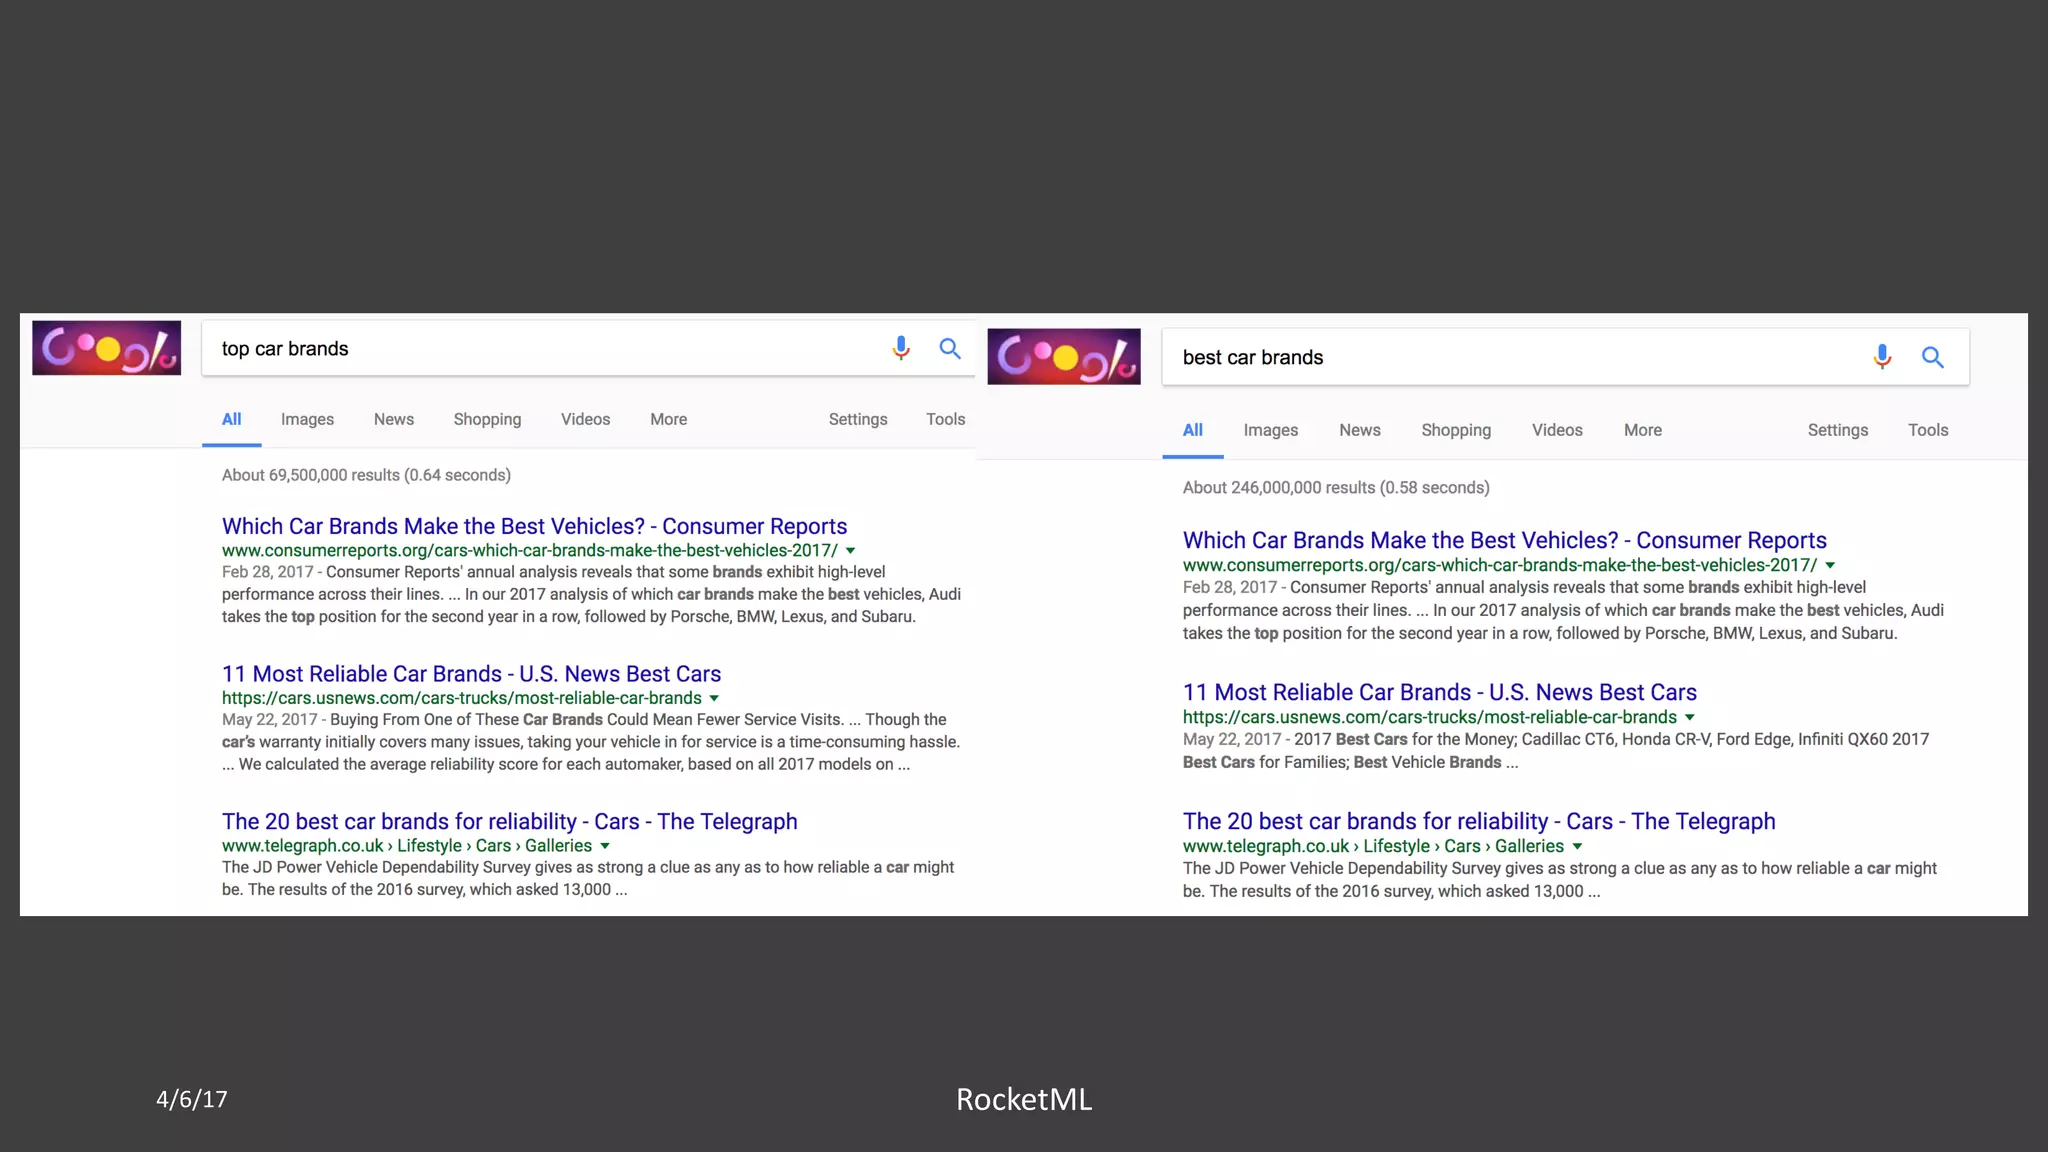This screenshot has height=1152, width=2048.
Task: Open Shopping tab in left search results
Action: [x=487, y=419]
